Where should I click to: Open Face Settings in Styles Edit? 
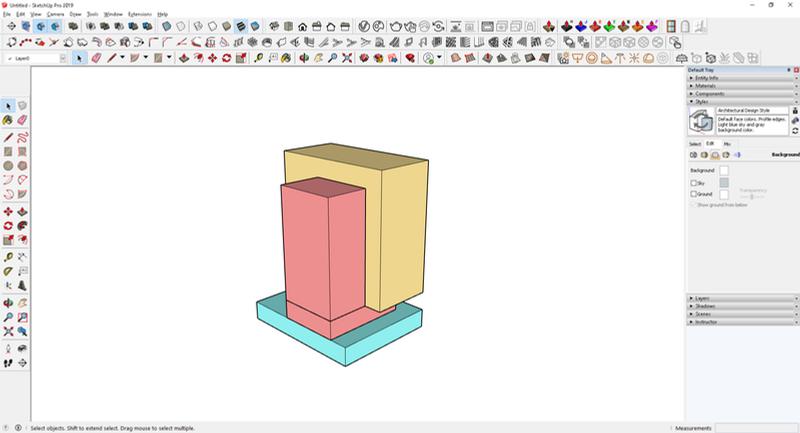click(704, 155)
